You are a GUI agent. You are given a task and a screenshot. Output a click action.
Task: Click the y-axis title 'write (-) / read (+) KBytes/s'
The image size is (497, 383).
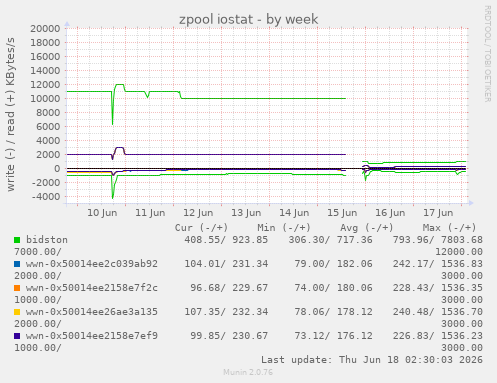11,114
